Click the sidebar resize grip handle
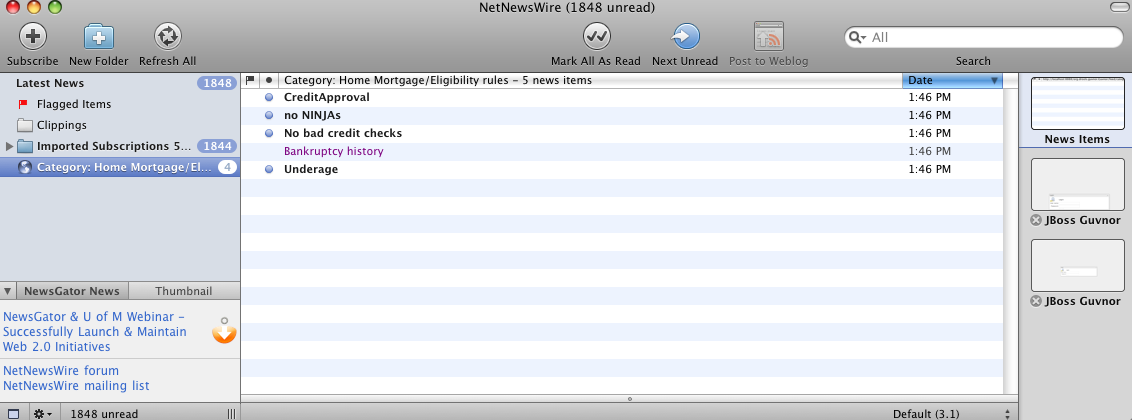The height and width of the screenshot is (420, 1132). pyautogui.click(x=231, y=414)
